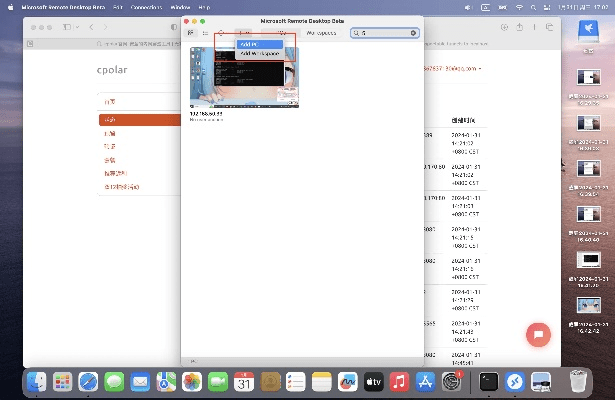Switch to grid view in Remote Desktop
This screenshot has height=400, width=615.
pyautogui.click(x=191, y=33)
